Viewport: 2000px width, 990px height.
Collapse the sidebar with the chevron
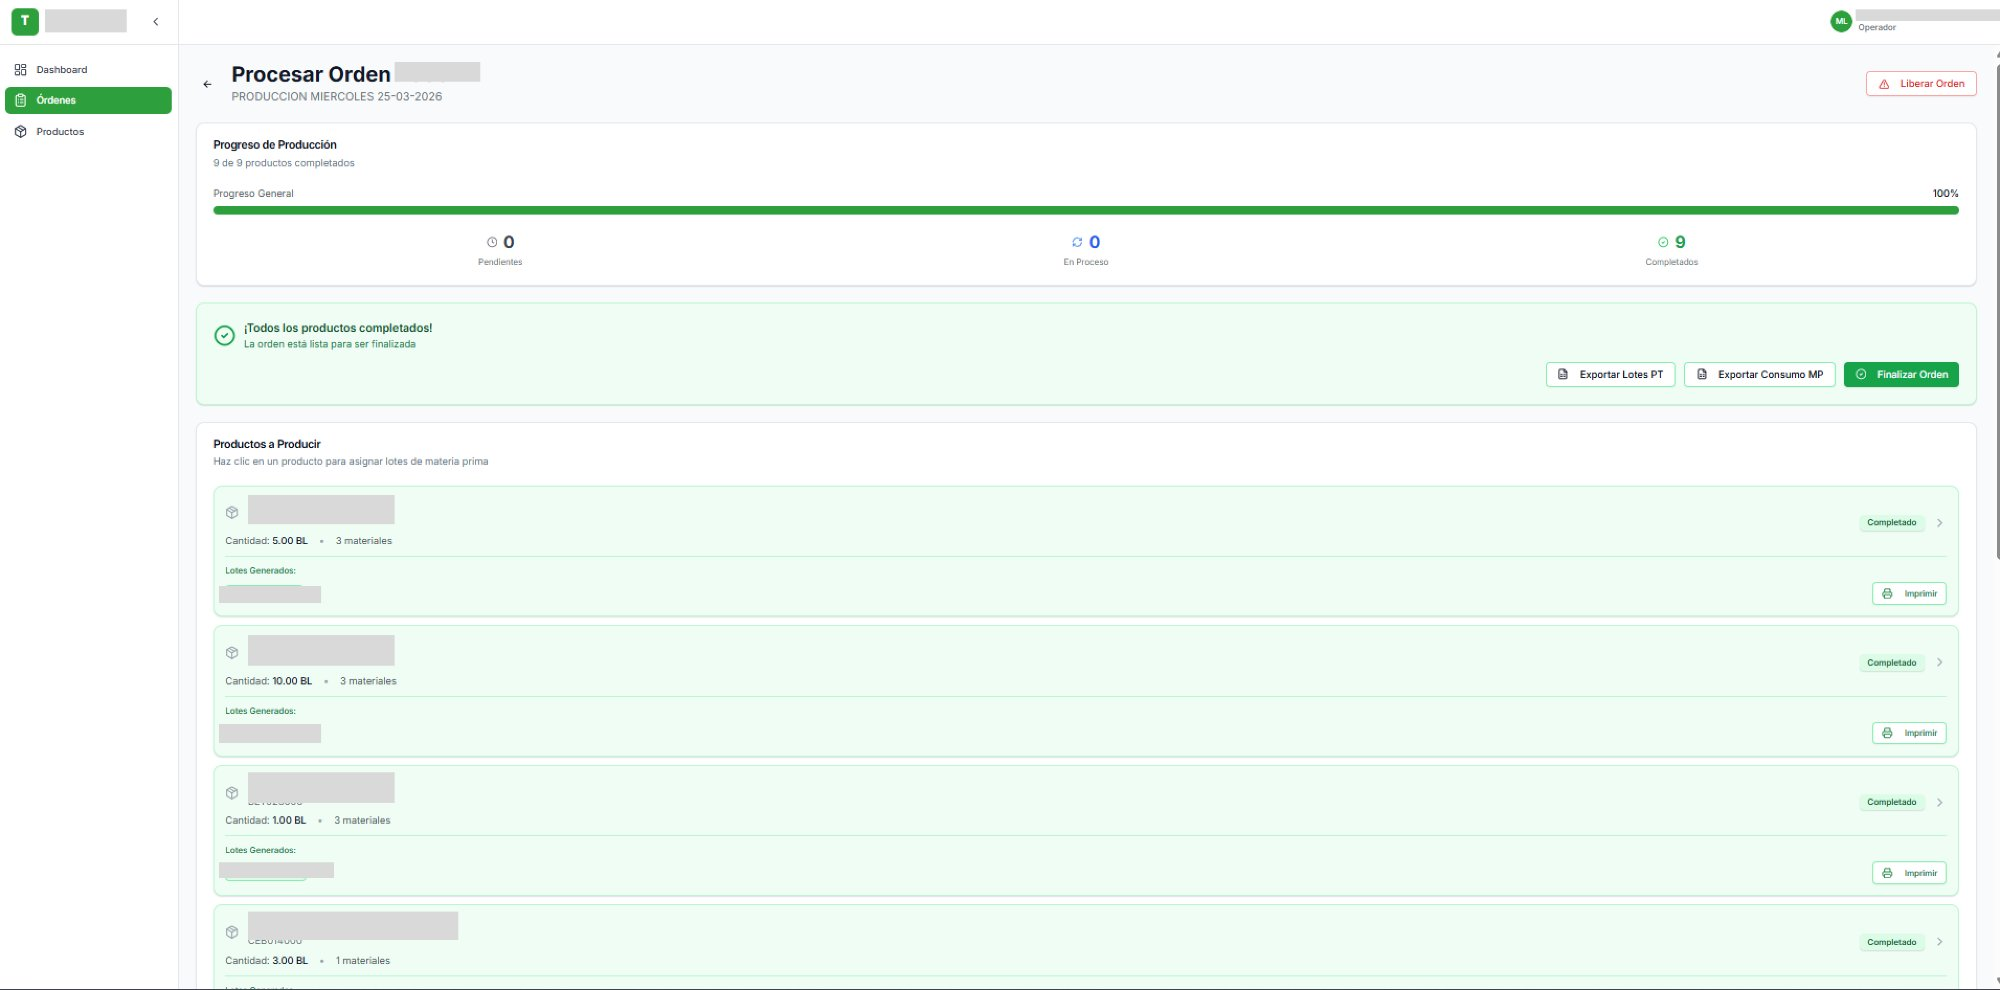156,21
